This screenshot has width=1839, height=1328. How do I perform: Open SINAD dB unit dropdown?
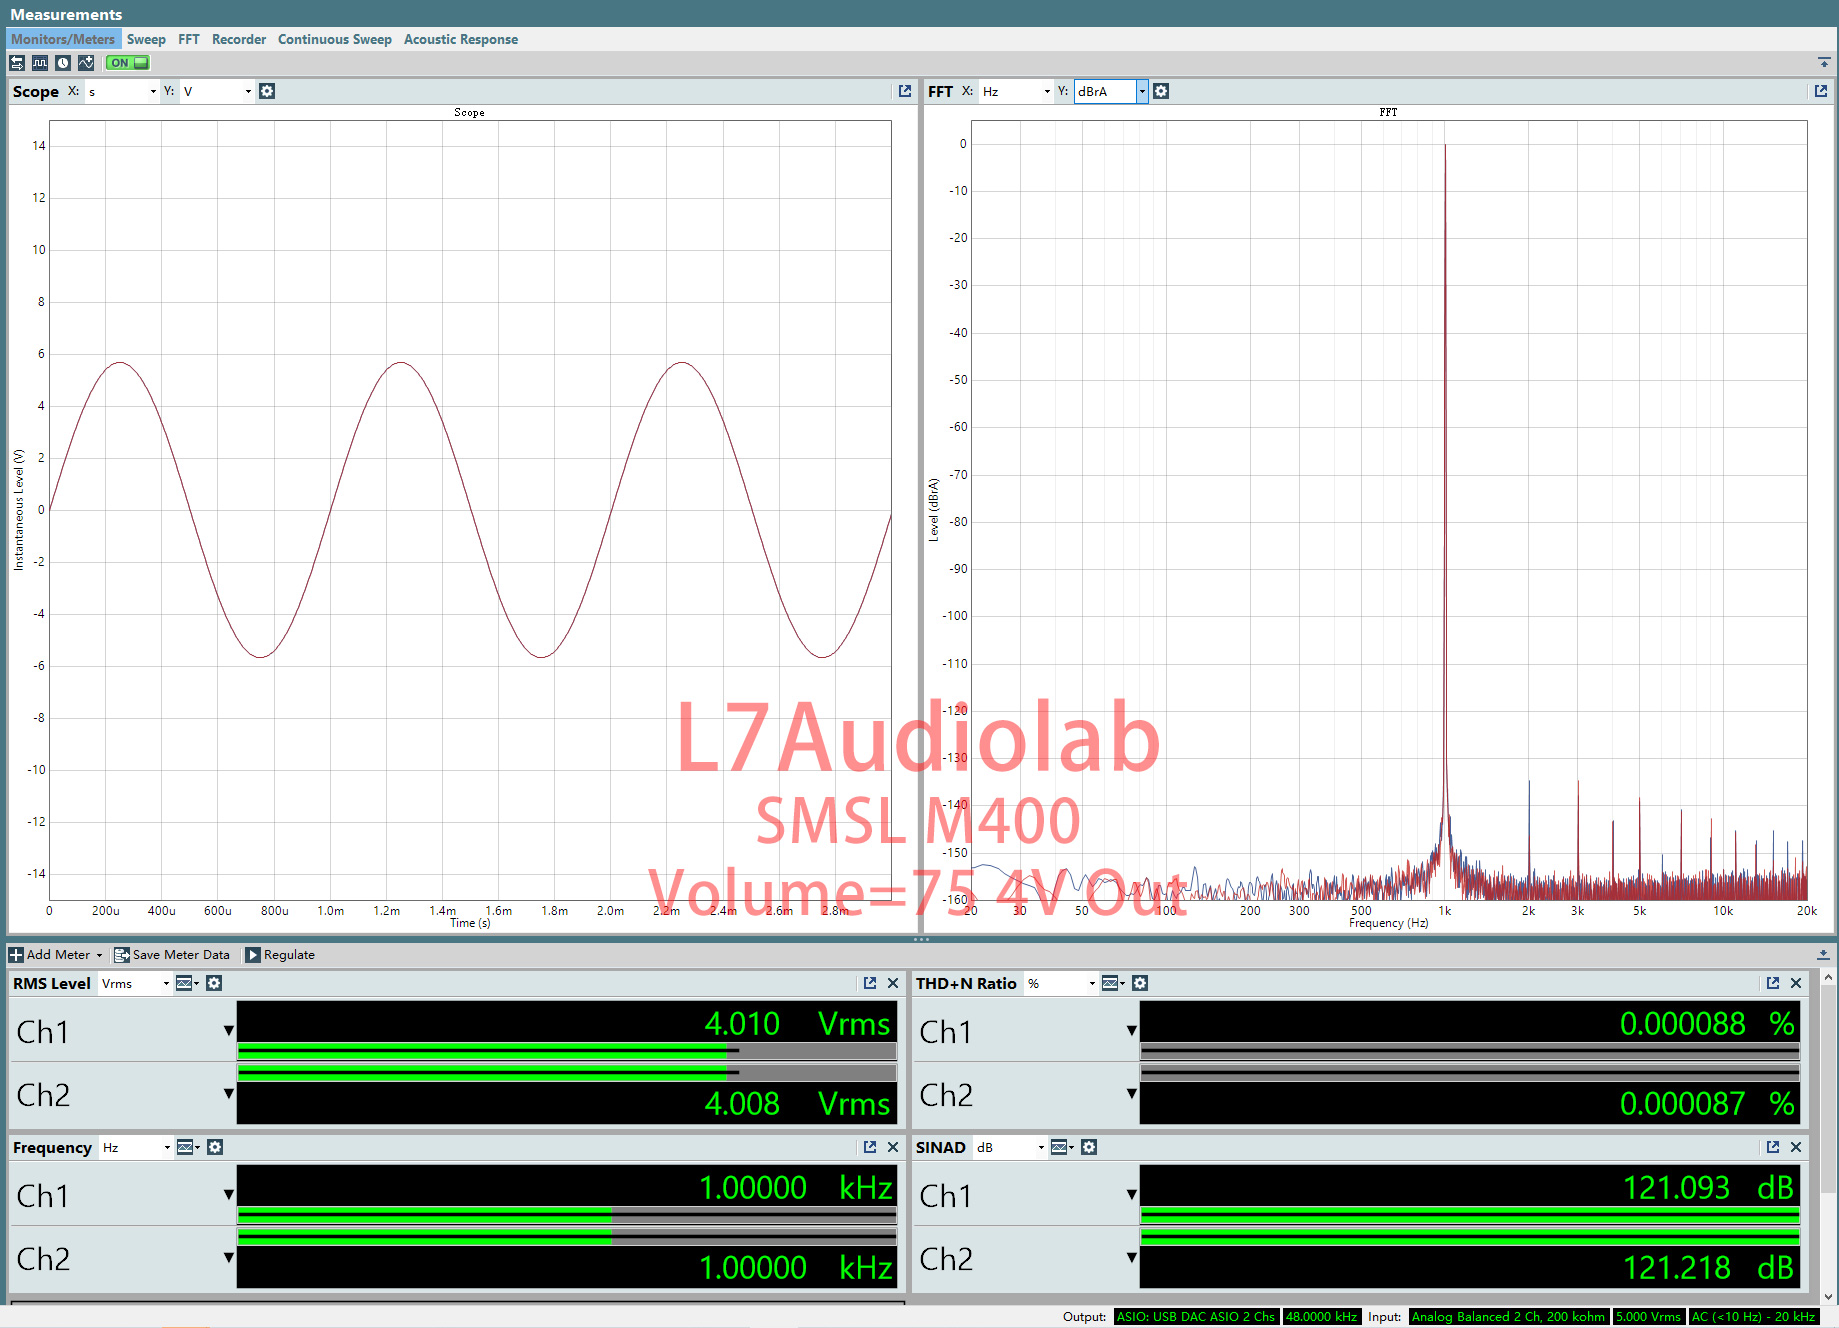tap(1010, 1147)
